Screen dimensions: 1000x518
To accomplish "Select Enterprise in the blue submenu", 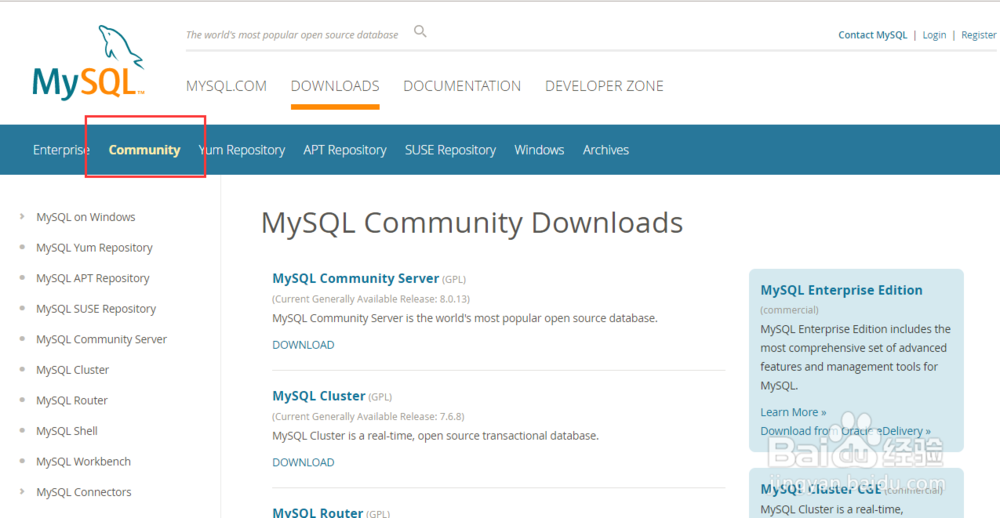I will [61, 150].
